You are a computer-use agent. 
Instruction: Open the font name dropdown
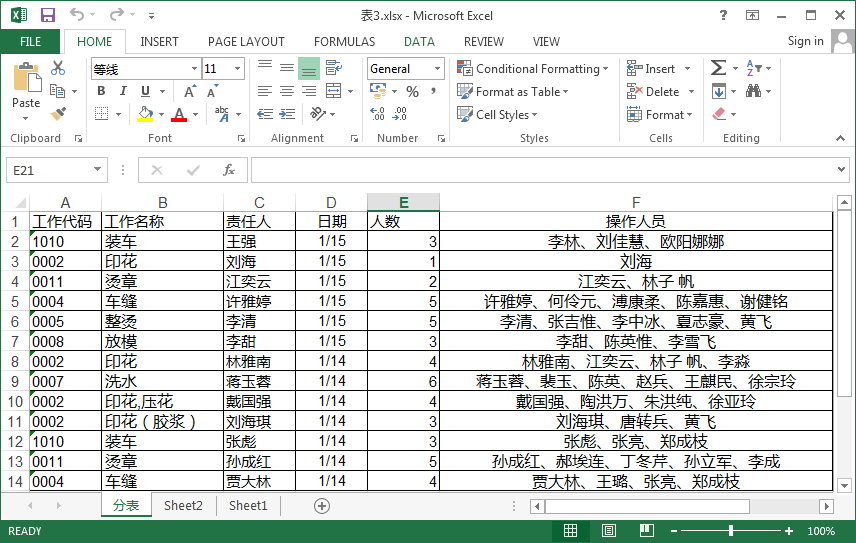click(x=194, y=69)
